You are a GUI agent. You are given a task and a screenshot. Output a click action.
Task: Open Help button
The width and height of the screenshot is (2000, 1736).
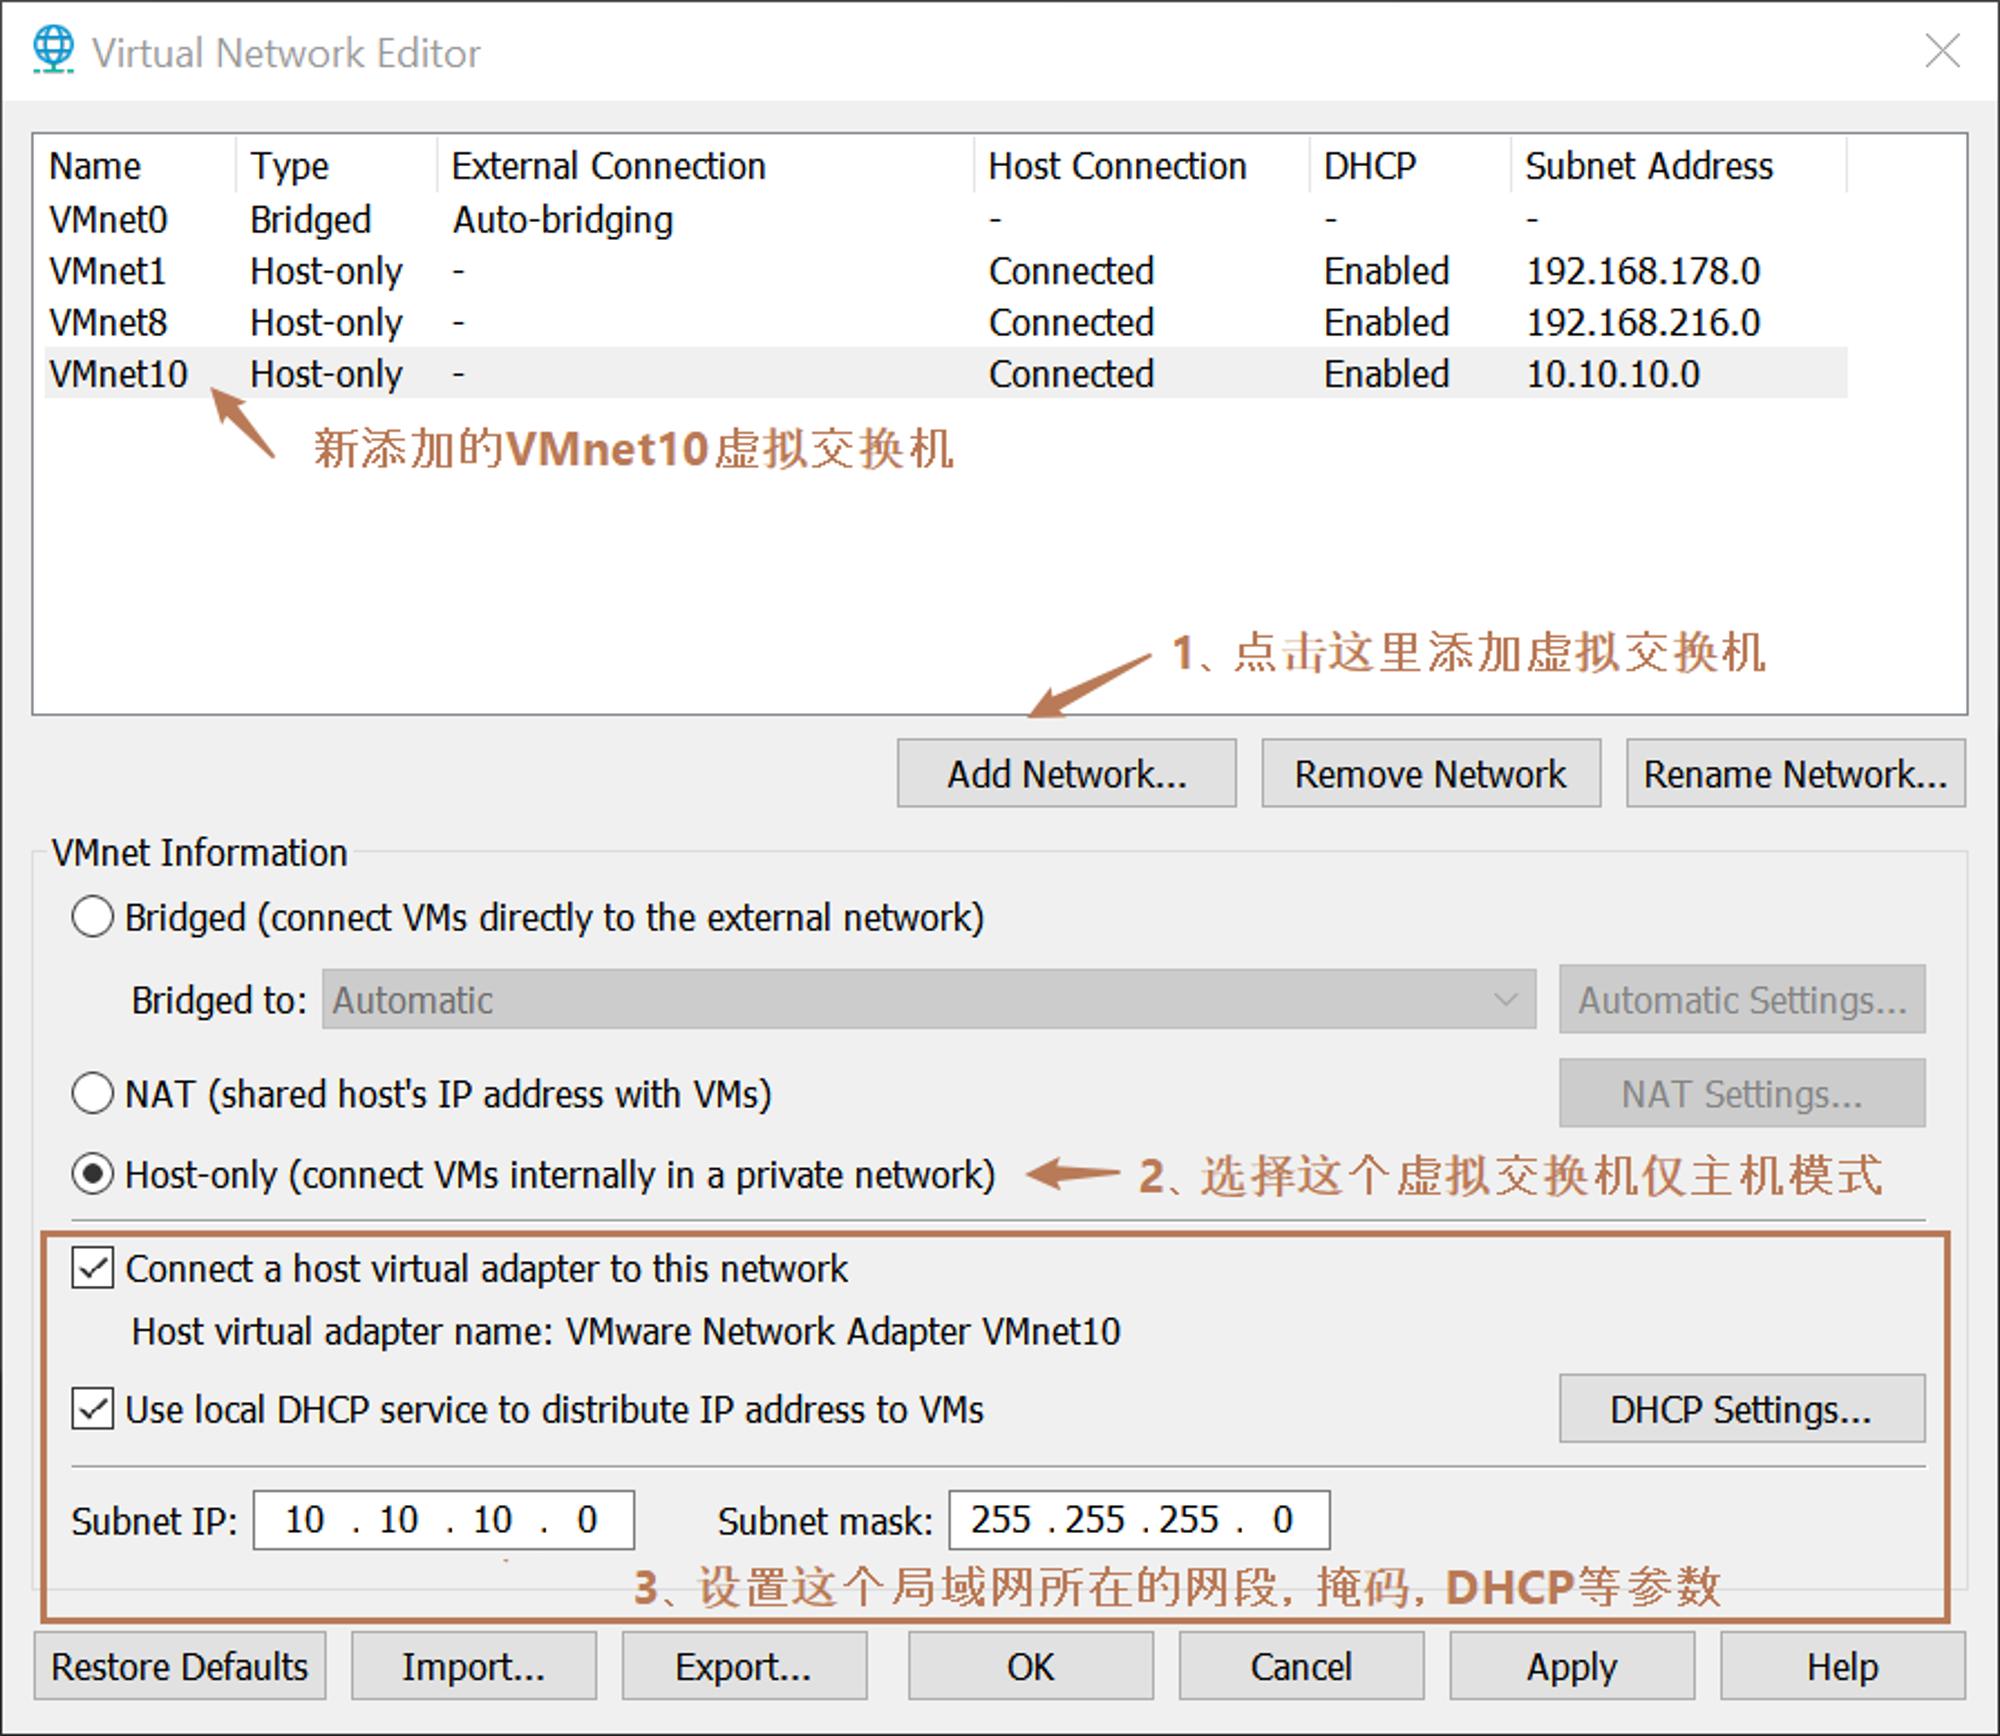(1843, 1666)
